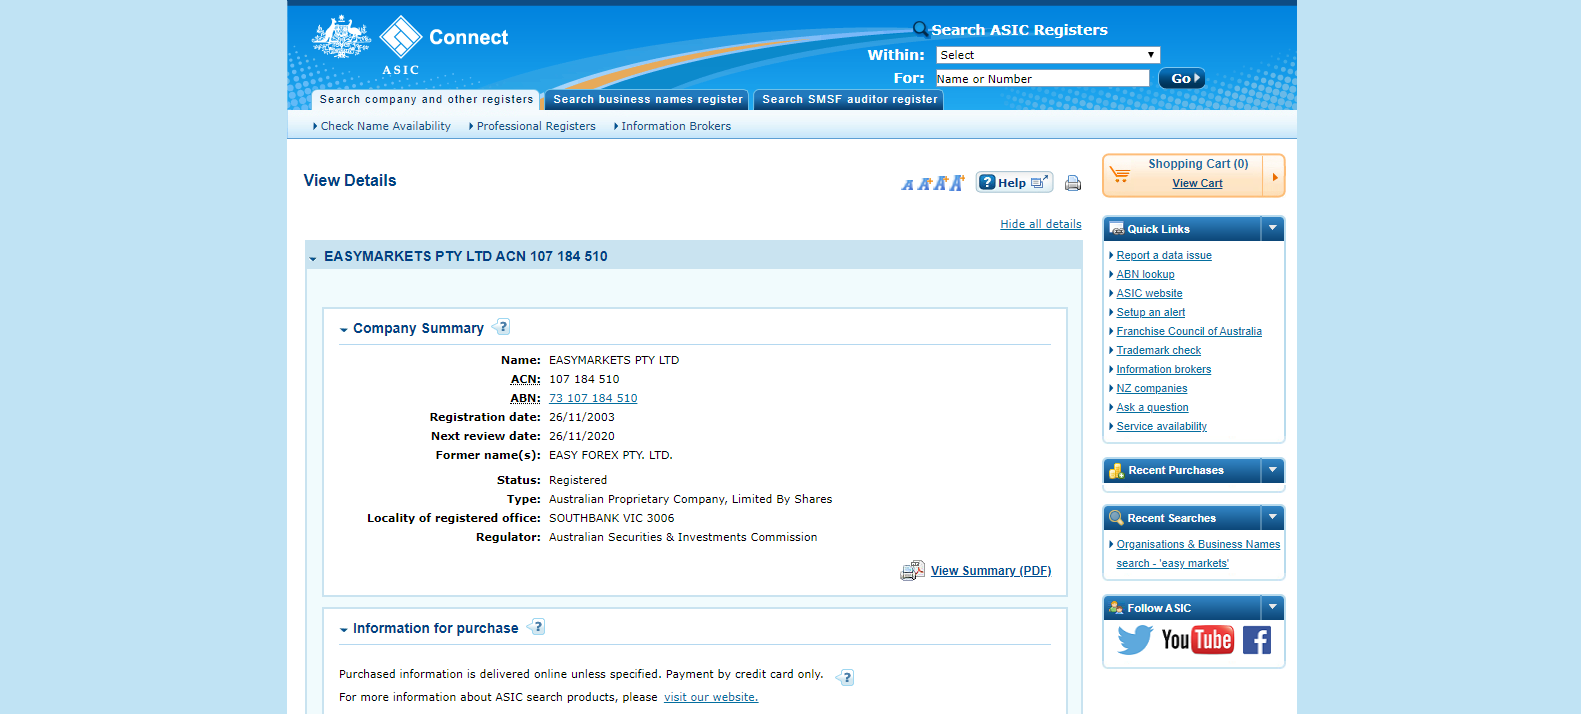Focus the Name or Number input field
1581x714 pixels.
(1043, 78)
